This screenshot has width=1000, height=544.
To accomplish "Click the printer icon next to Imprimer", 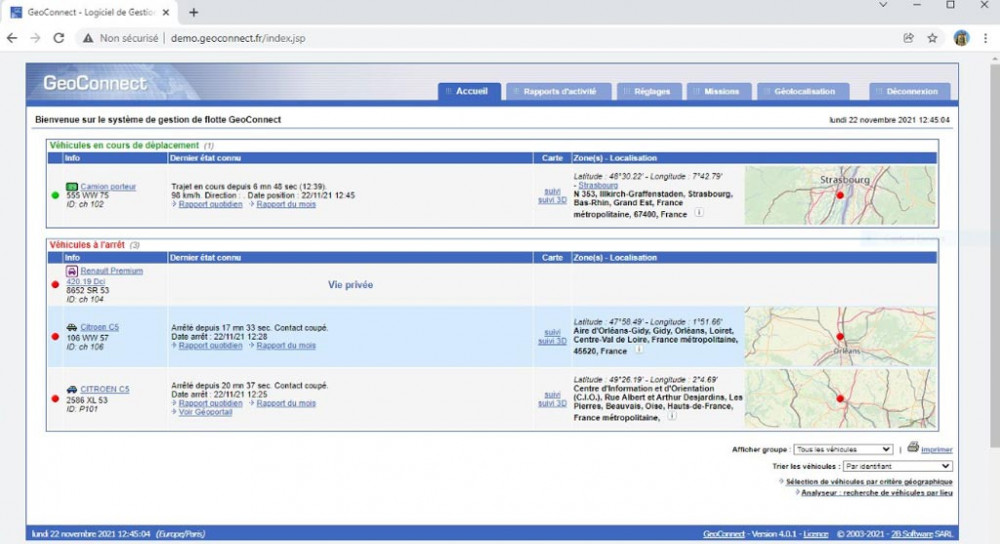I will [x=913, y=448].
